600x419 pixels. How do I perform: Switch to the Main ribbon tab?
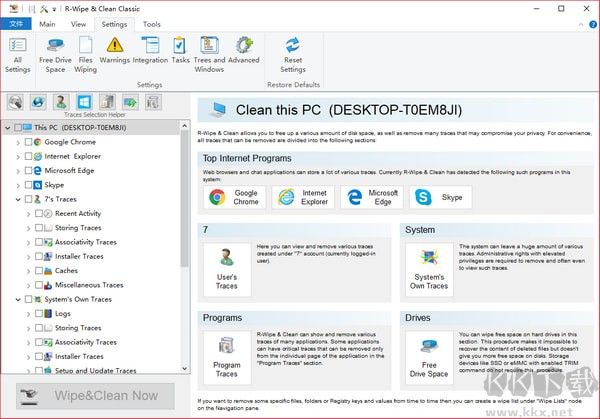[47, 24]
